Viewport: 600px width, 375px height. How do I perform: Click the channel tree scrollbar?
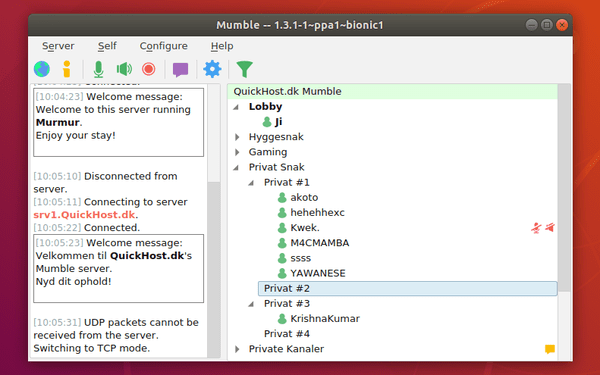[x=564, y=188]
